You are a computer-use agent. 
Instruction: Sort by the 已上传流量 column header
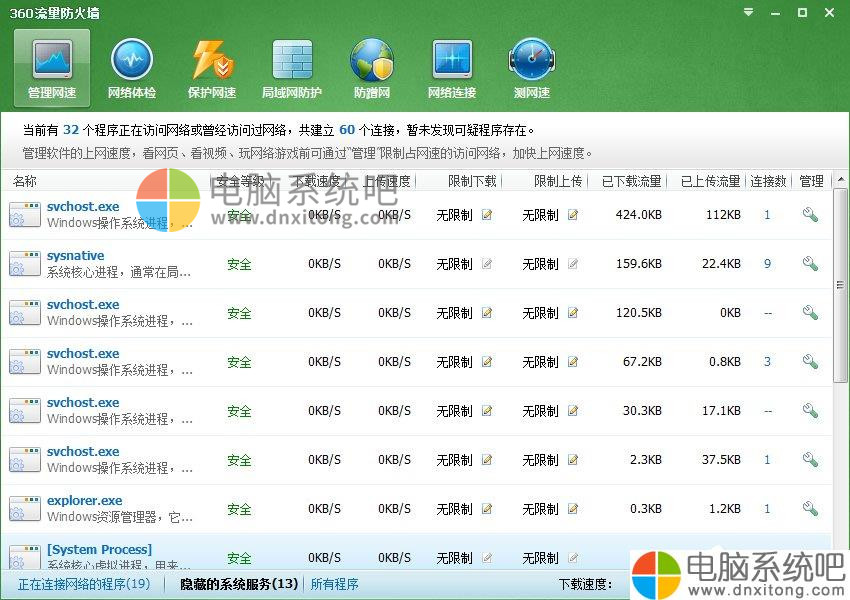[711, 181]
